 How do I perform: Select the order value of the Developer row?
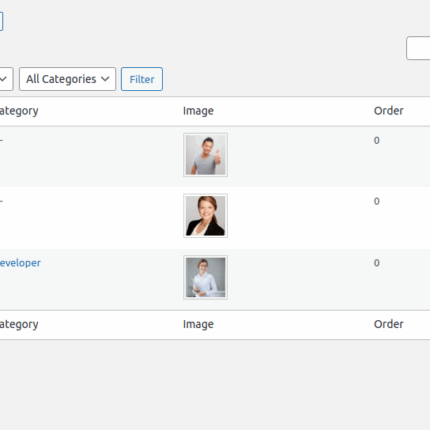[377, 263]
